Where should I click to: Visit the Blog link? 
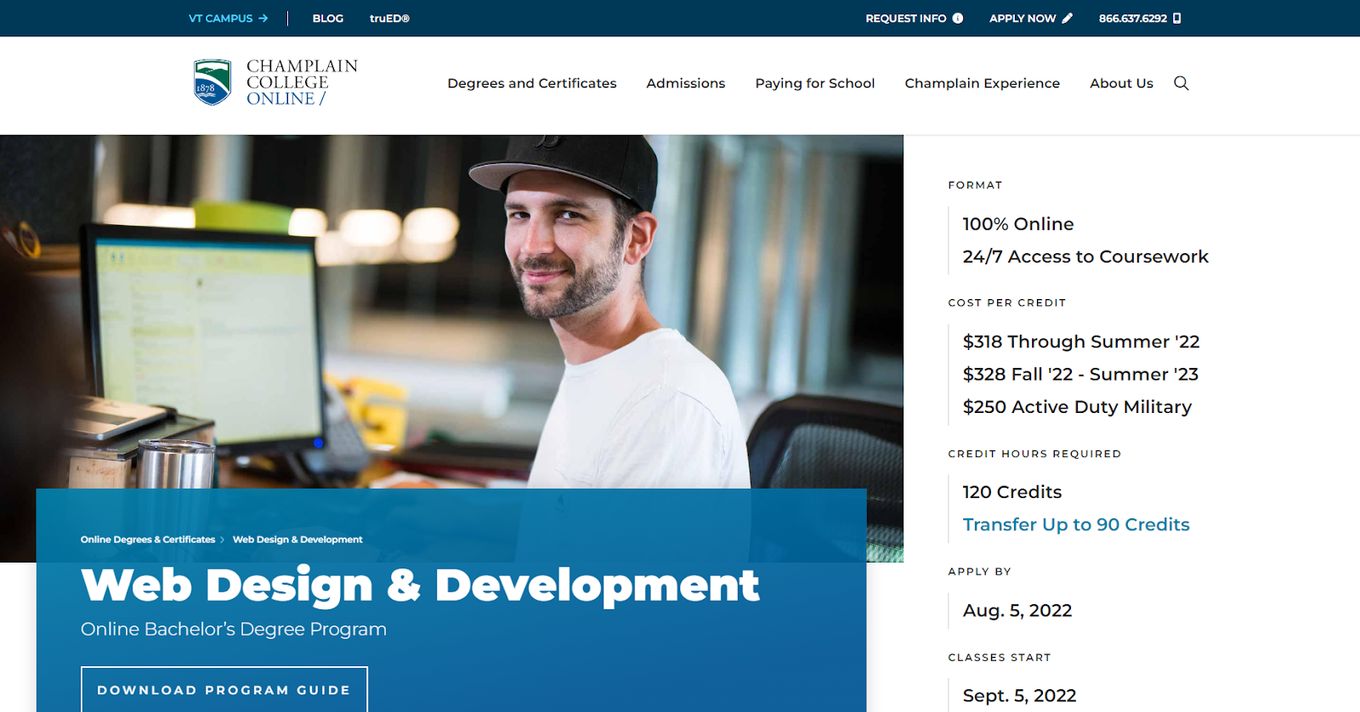coord(328,18)
